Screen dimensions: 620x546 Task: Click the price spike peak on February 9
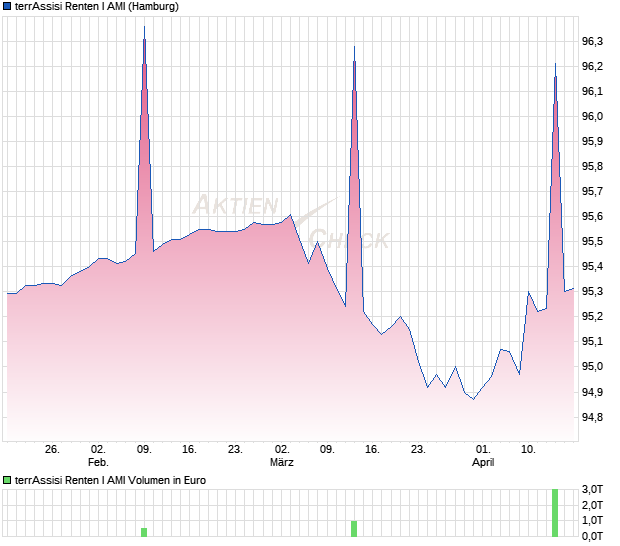[144, 27]
